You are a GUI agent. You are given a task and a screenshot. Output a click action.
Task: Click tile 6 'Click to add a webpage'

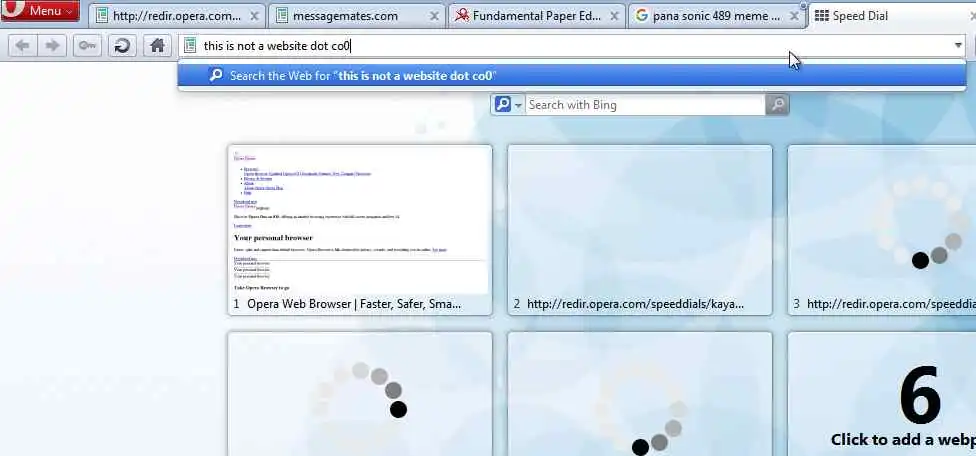(x=882, y=394)
